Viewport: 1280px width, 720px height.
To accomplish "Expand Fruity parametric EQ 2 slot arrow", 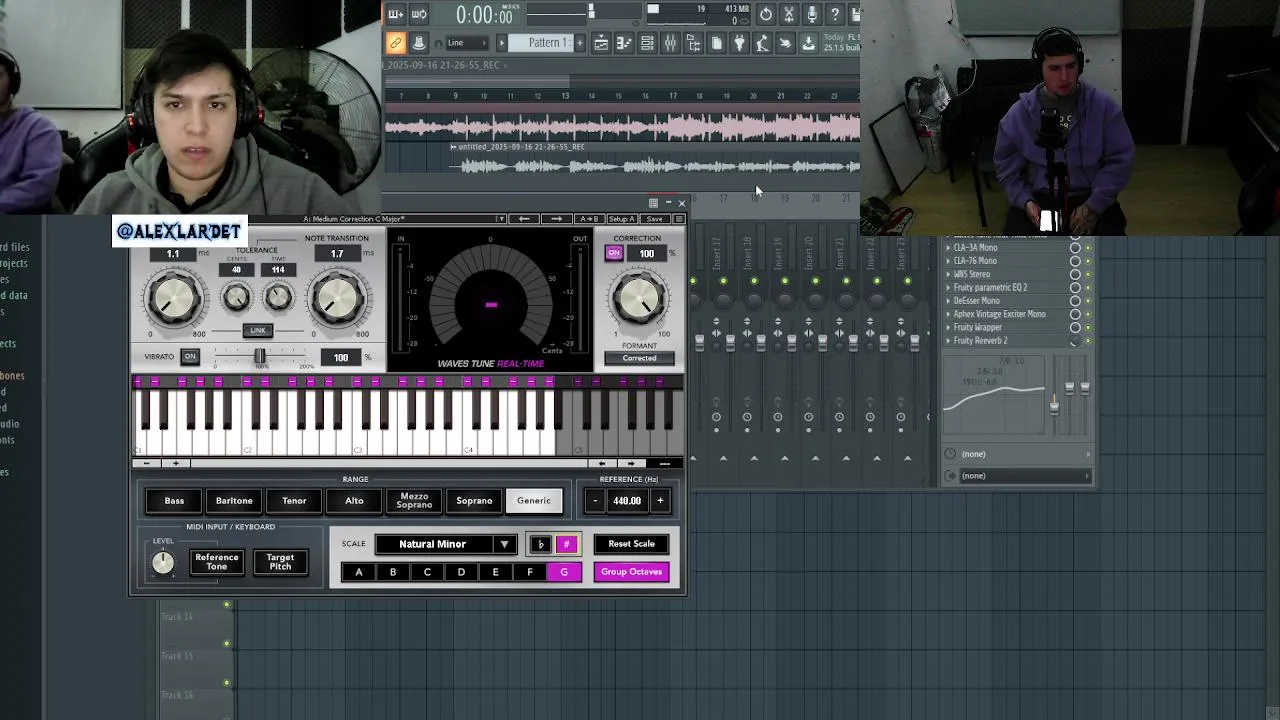I will [x=948, y=287].
